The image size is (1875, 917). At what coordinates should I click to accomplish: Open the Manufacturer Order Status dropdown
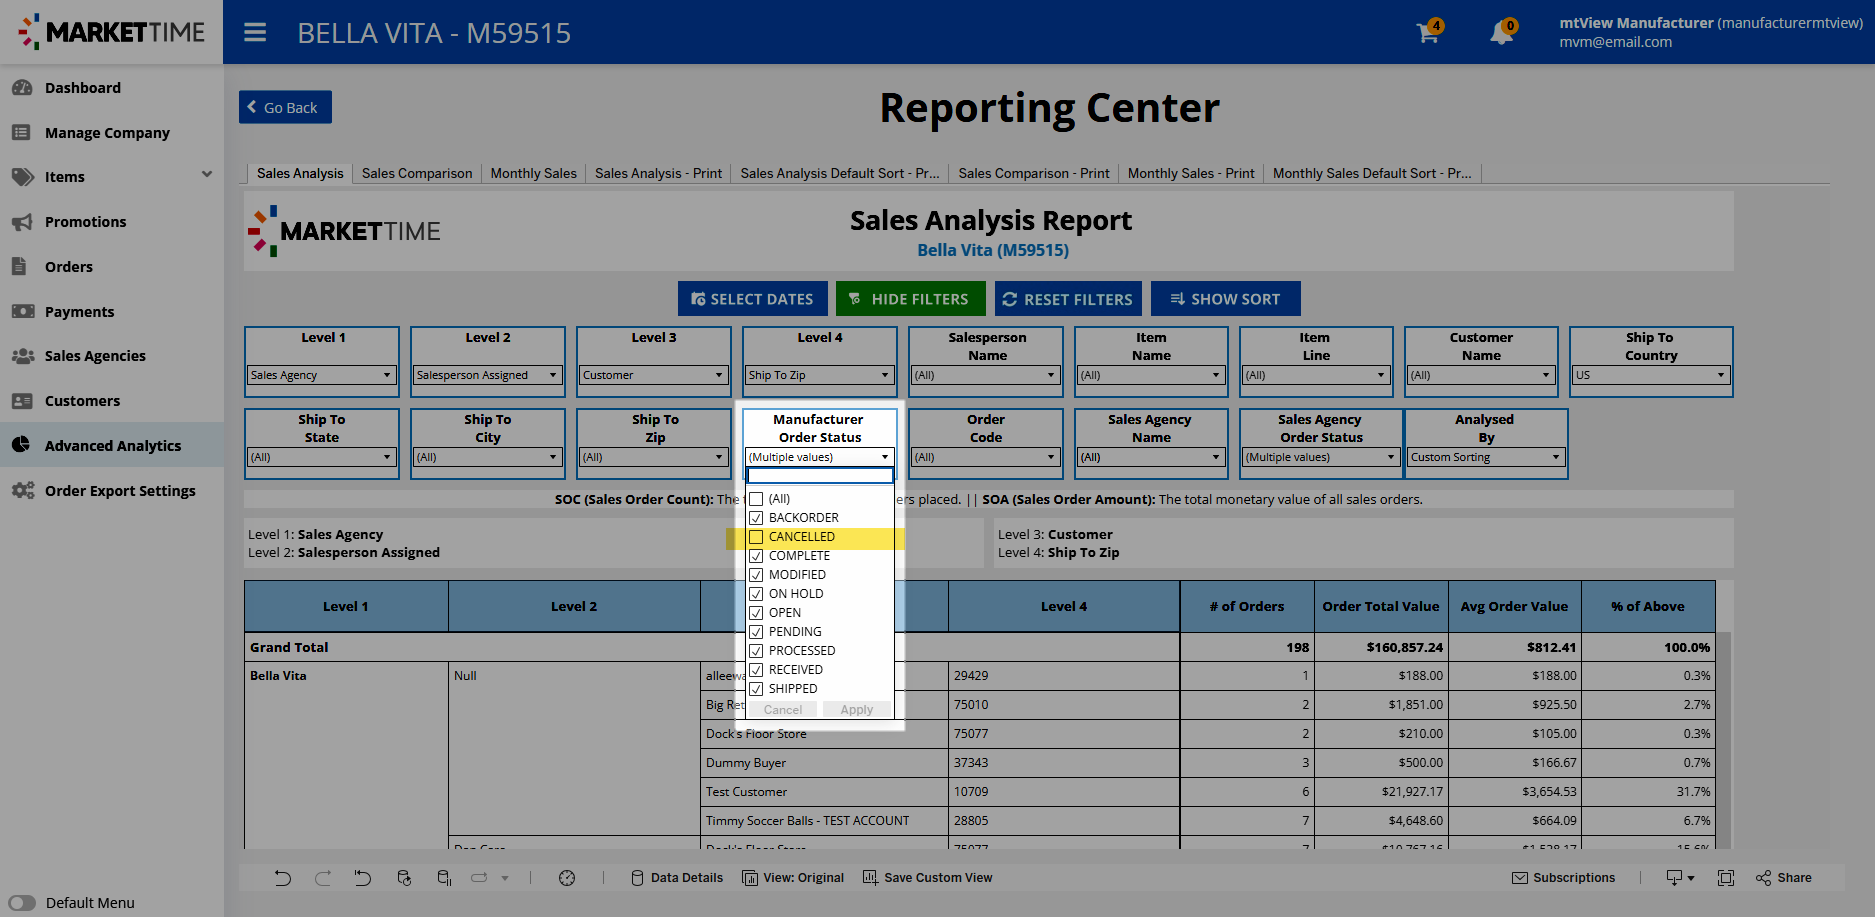click(x=819, y=457)
